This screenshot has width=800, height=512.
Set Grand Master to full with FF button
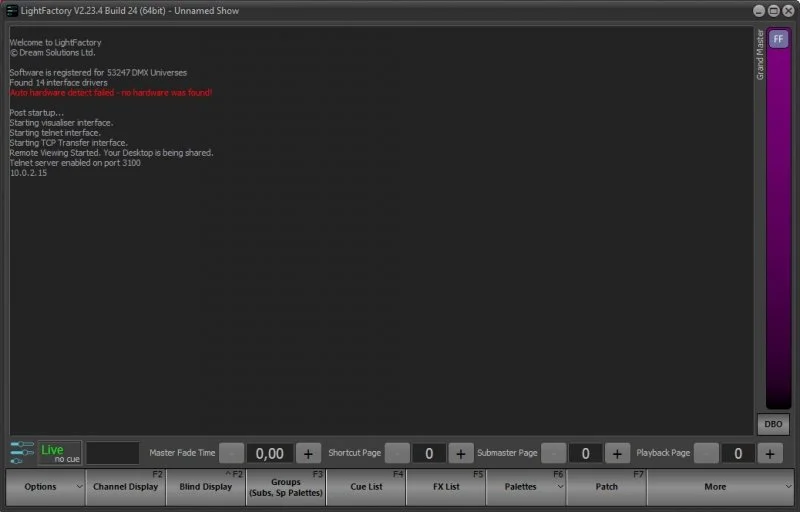[x=778, y=39]
